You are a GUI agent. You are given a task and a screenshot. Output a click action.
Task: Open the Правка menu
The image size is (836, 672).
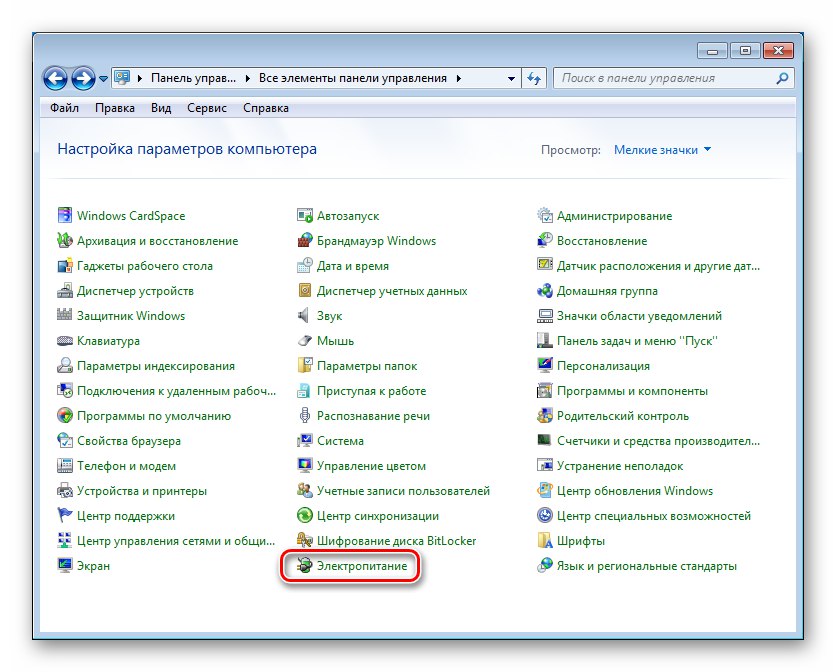click(x=115, y=108)
